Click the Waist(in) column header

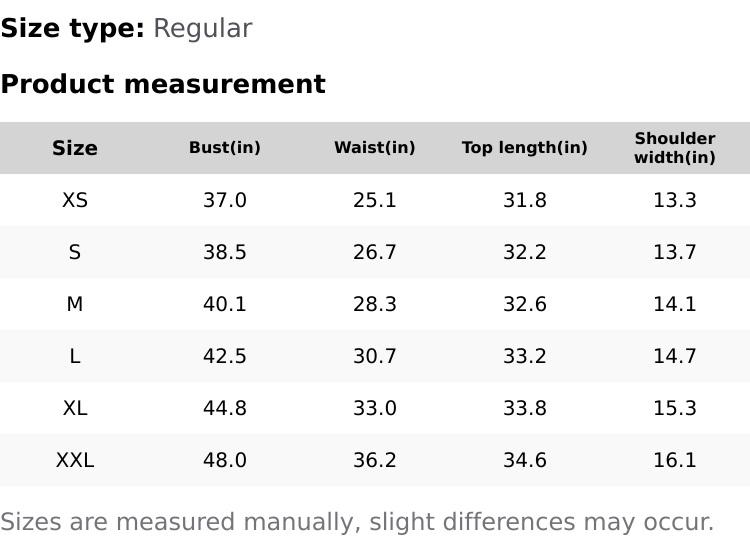(x=375, y=148)
